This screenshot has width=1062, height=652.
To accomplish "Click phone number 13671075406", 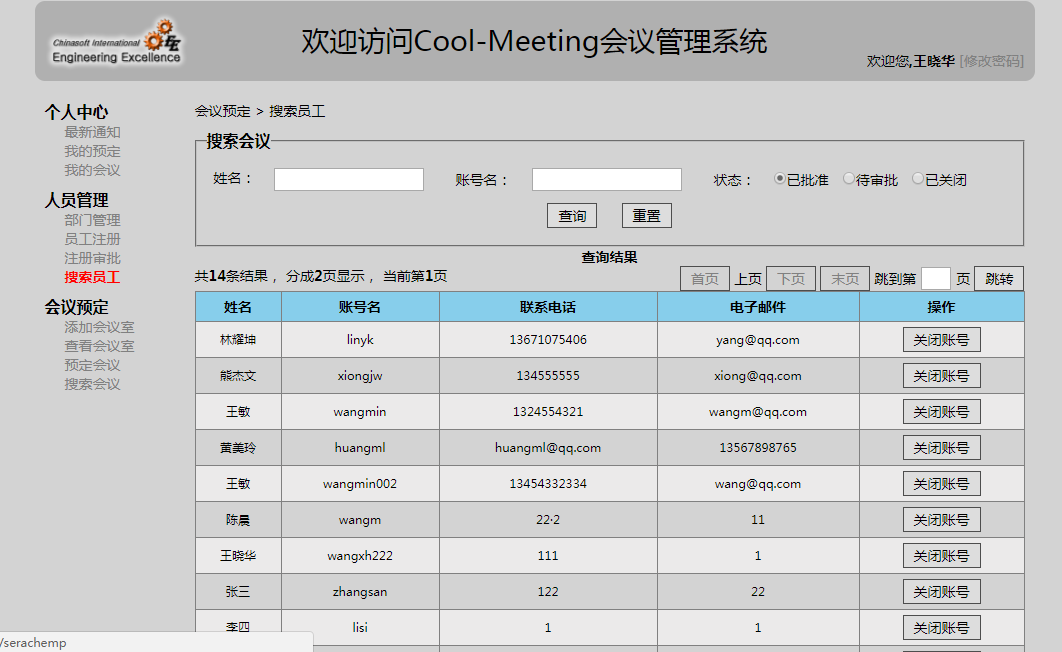I will coord(548,339).
